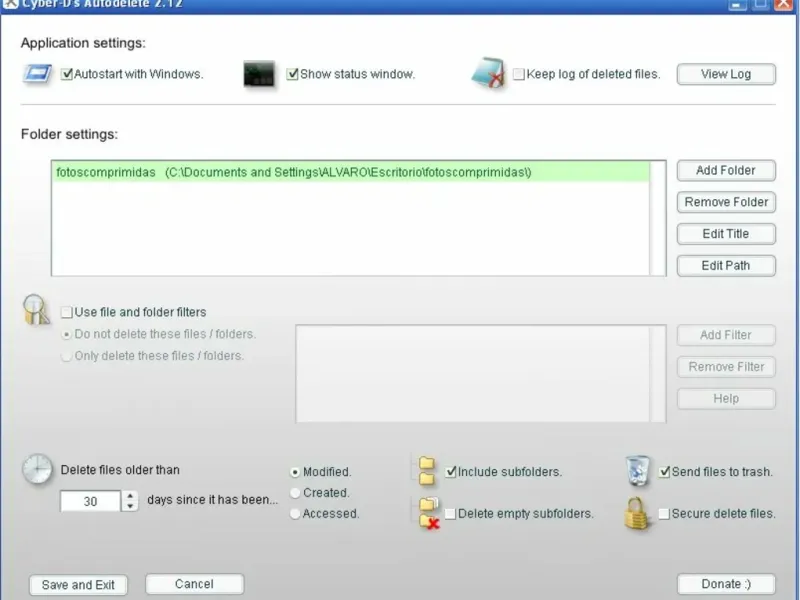Click the clock icon beside Delete files older than
This screenshot has height=600, width=800.
(37, 469)
